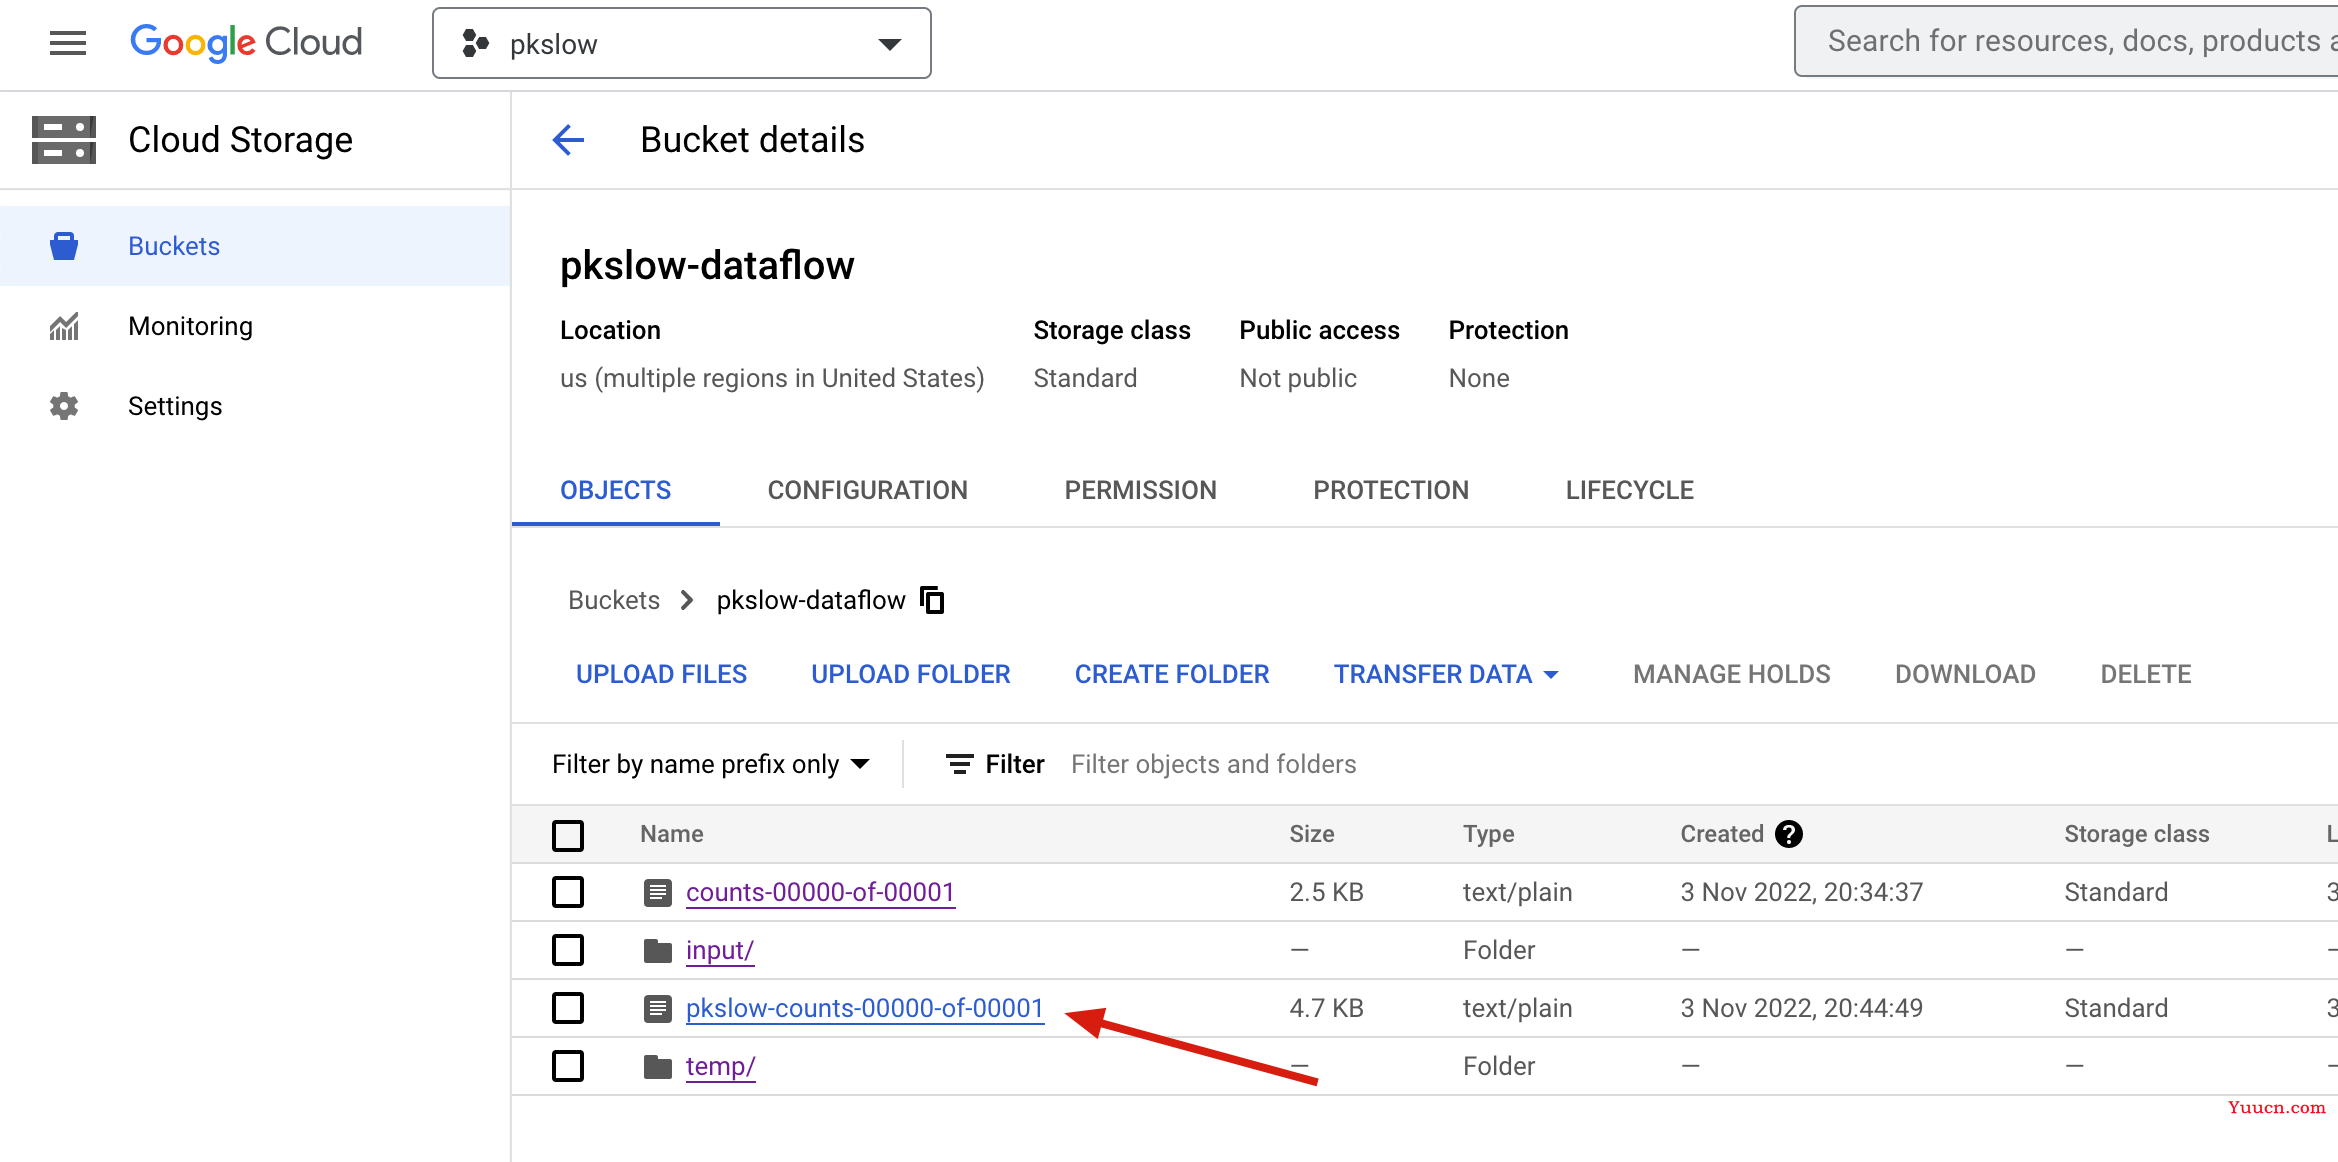Screen dimensions: 2338x1162
Task: Click file icon beside counts-00000-of-00001
Action: (657, 892)
